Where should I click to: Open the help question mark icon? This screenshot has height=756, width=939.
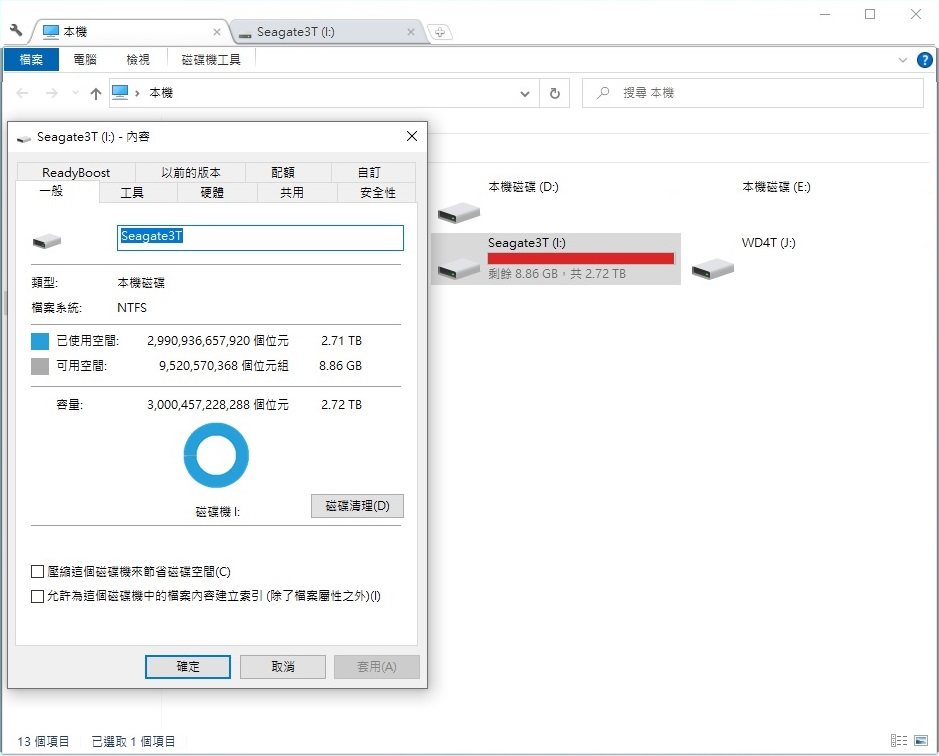[925, 60]
